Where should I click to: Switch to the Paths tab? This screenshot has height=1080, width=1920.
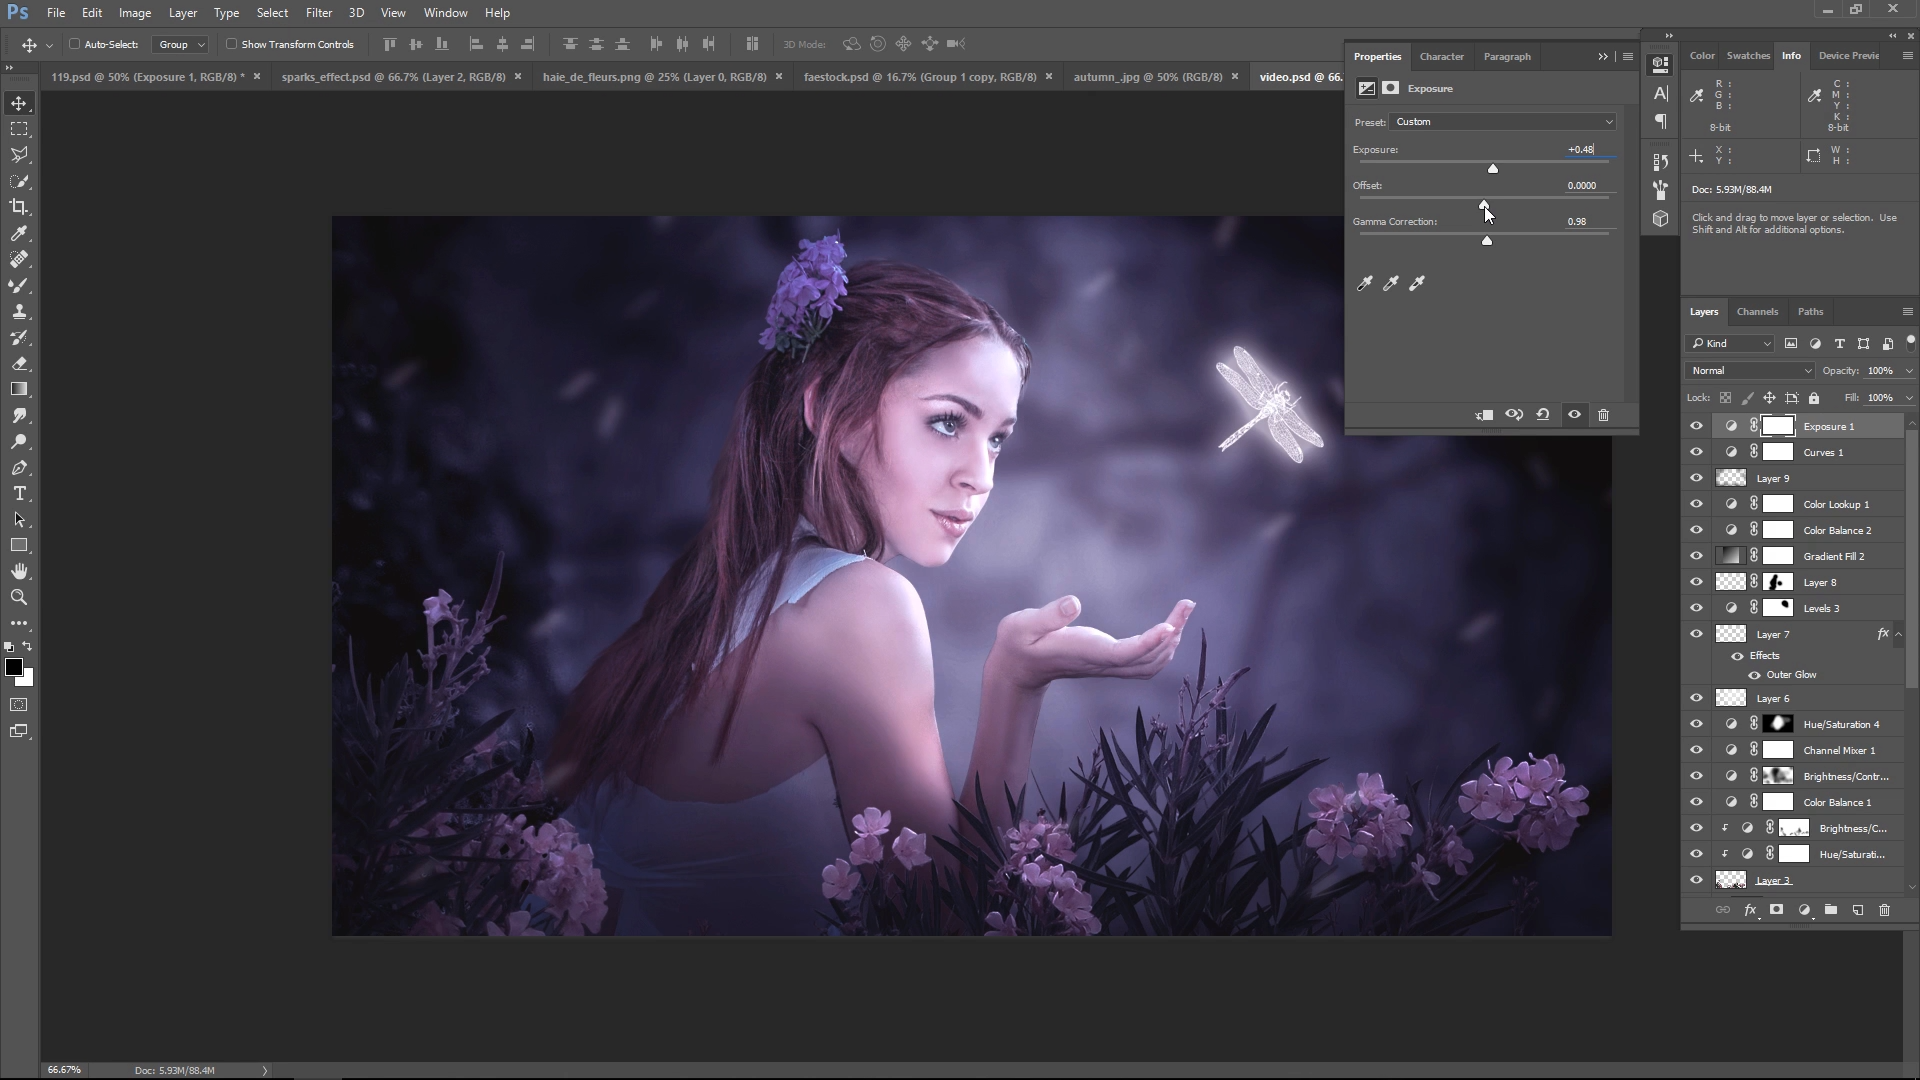(1810, 312)
